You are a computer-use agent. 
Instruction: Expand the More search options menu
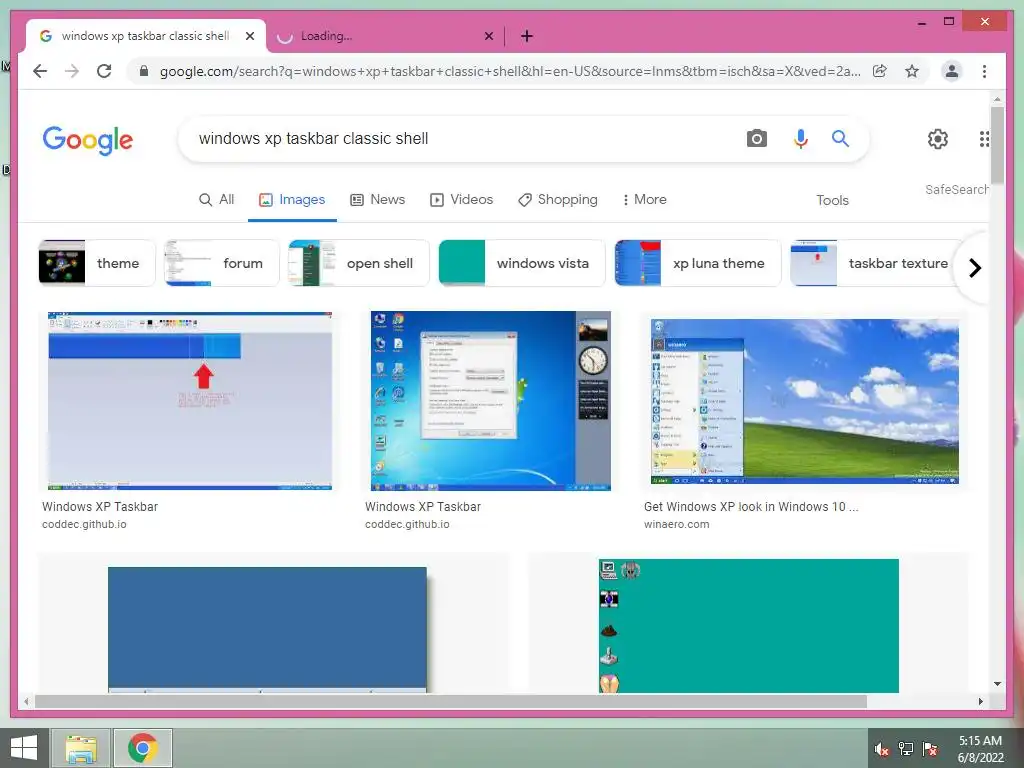pos(645,199)
